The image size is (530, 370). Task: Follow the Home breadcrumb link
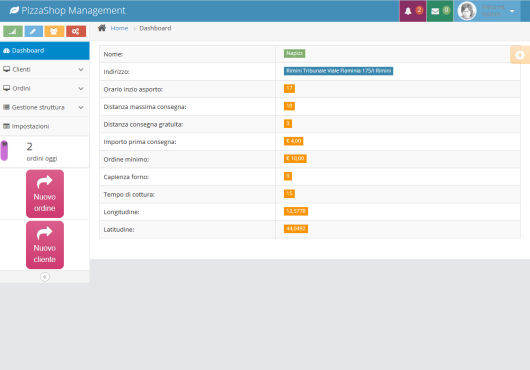[x=119, y=28]
